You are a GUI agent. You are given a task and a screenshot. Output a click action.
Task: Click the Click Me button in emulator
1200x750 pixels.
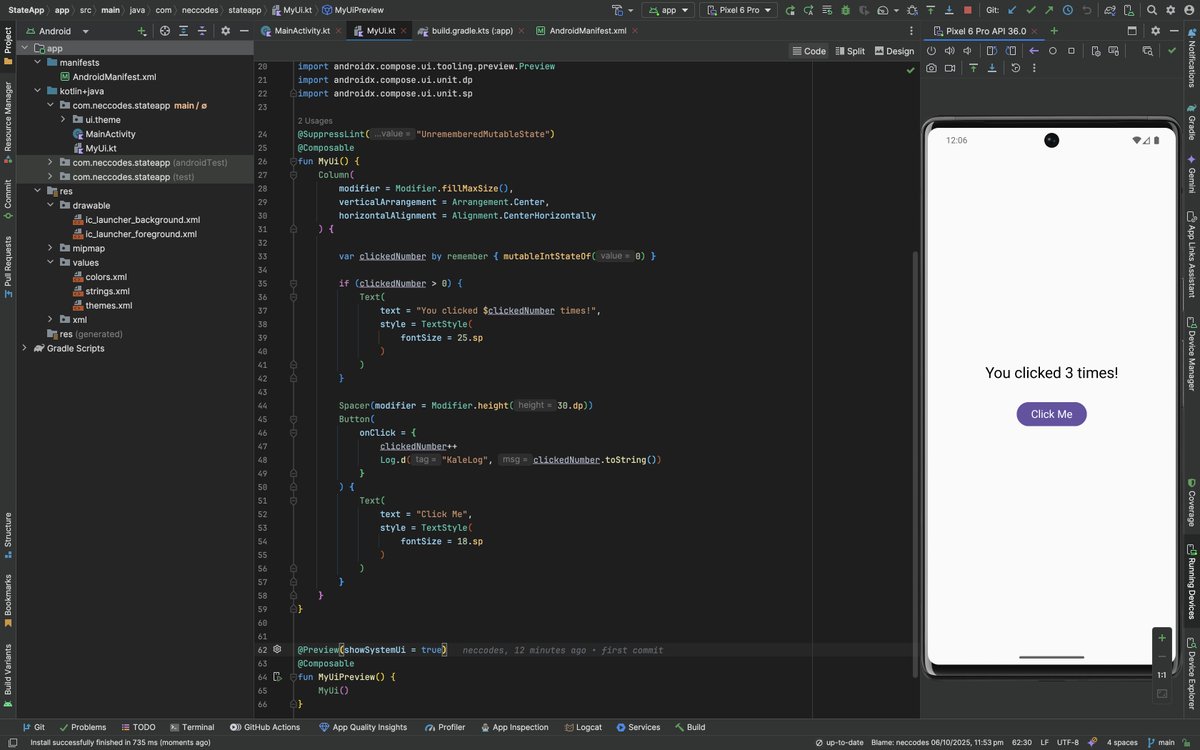tap(1051, 414)
